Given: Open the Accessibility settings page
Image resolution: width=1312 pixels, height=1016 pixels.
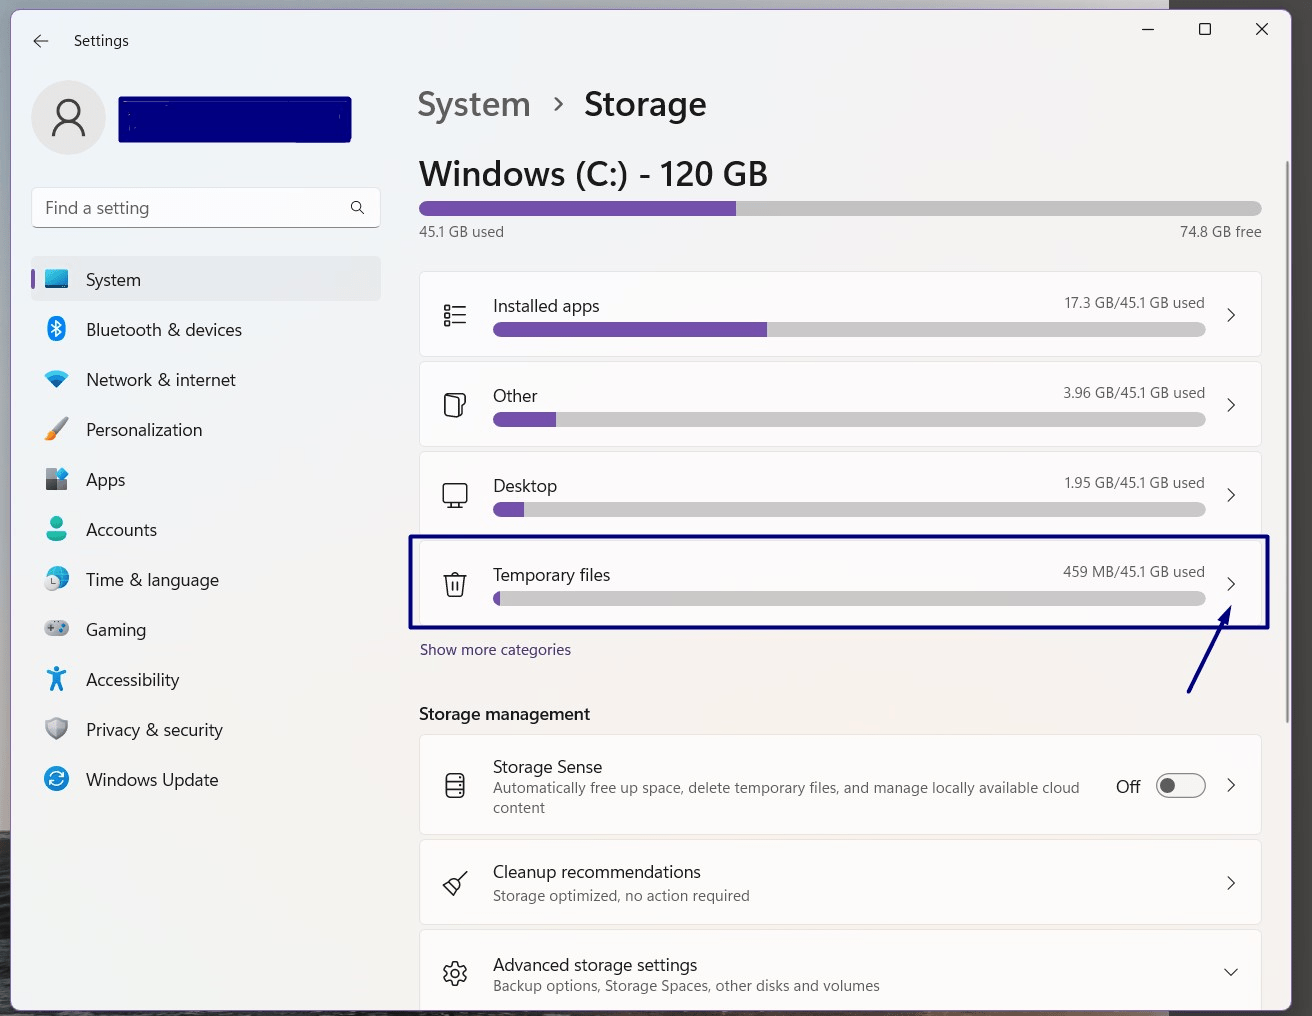Looking at the screenshot, I should point(206,679).
